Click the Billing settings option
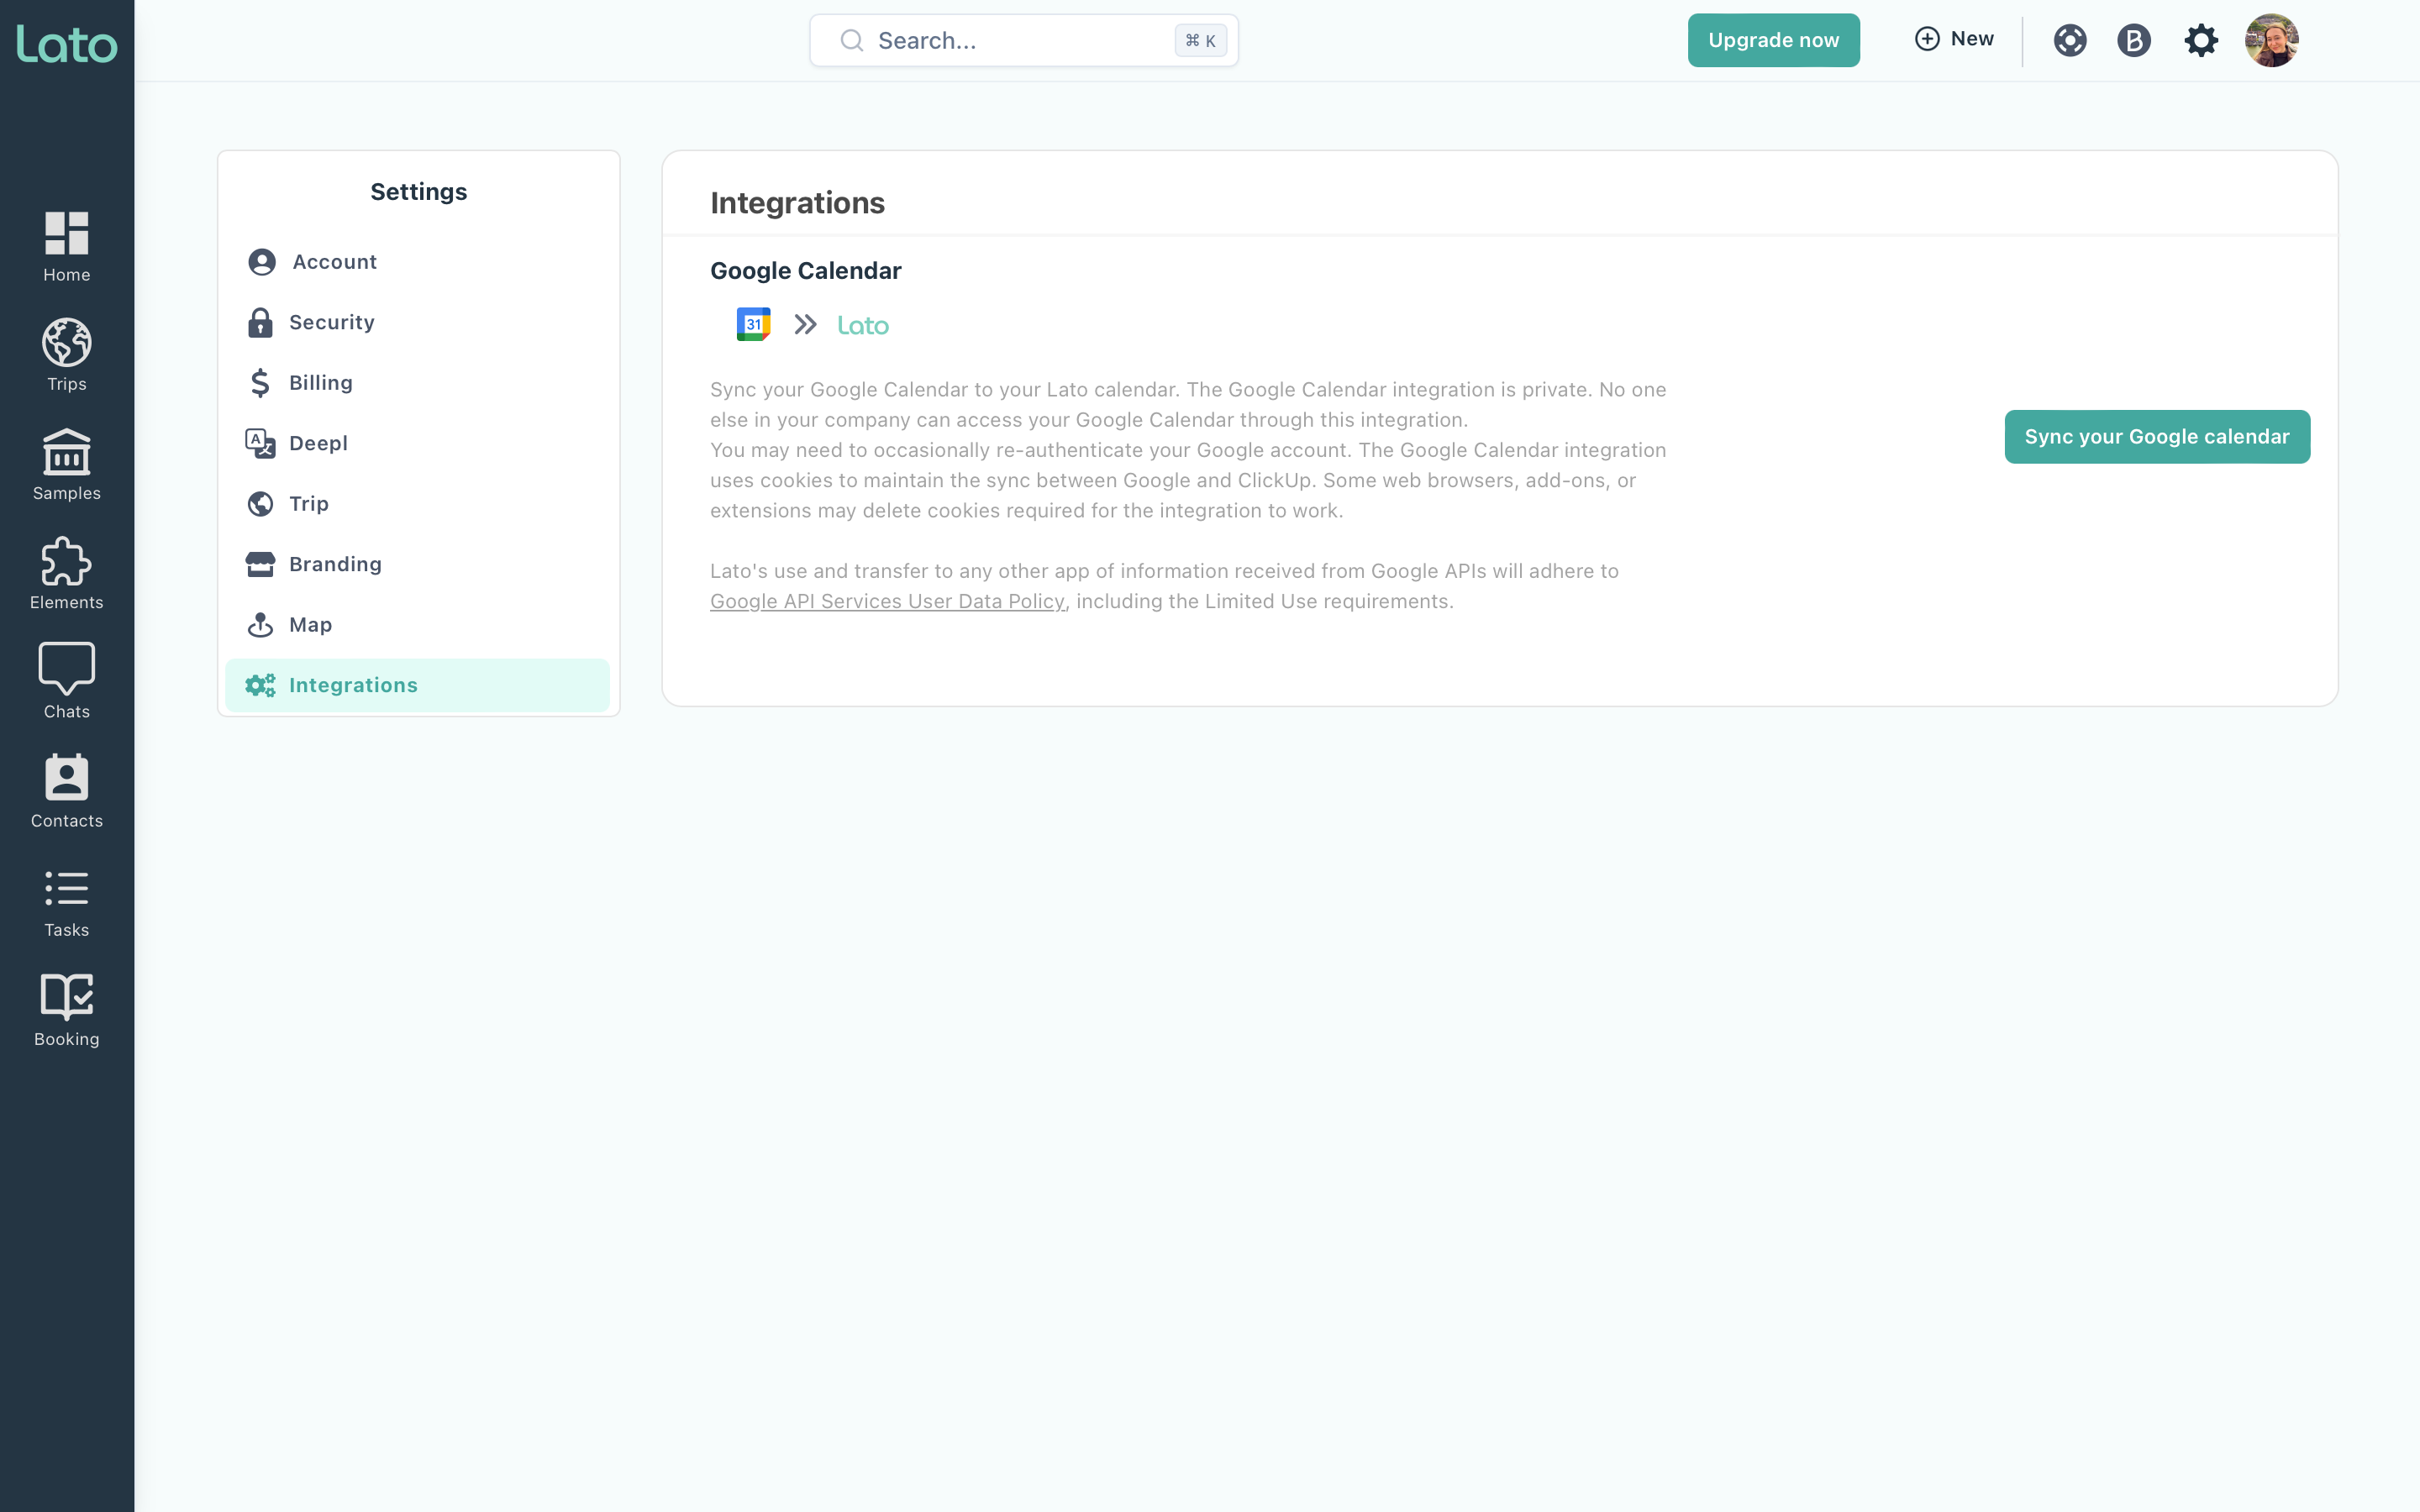Viewport: 2420px width, 1512px height. (x=321, y=381)
